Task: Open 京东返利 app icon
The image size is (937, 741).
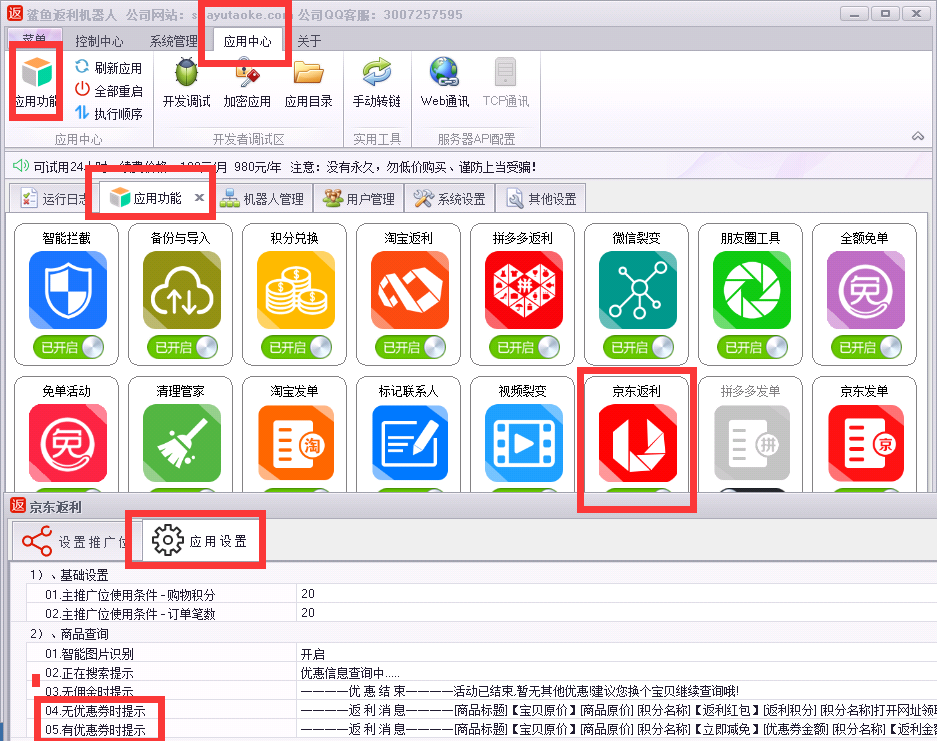Action: (638, 443)
